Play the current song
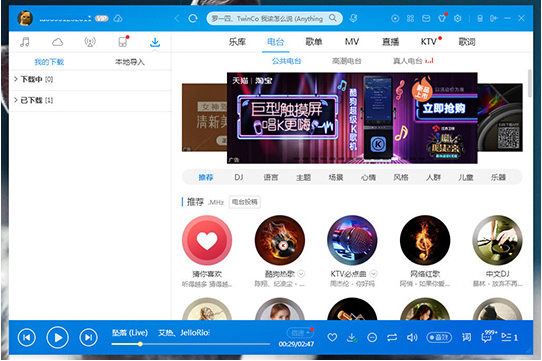The width and height of the screenshot is (542, 361). 57,337
